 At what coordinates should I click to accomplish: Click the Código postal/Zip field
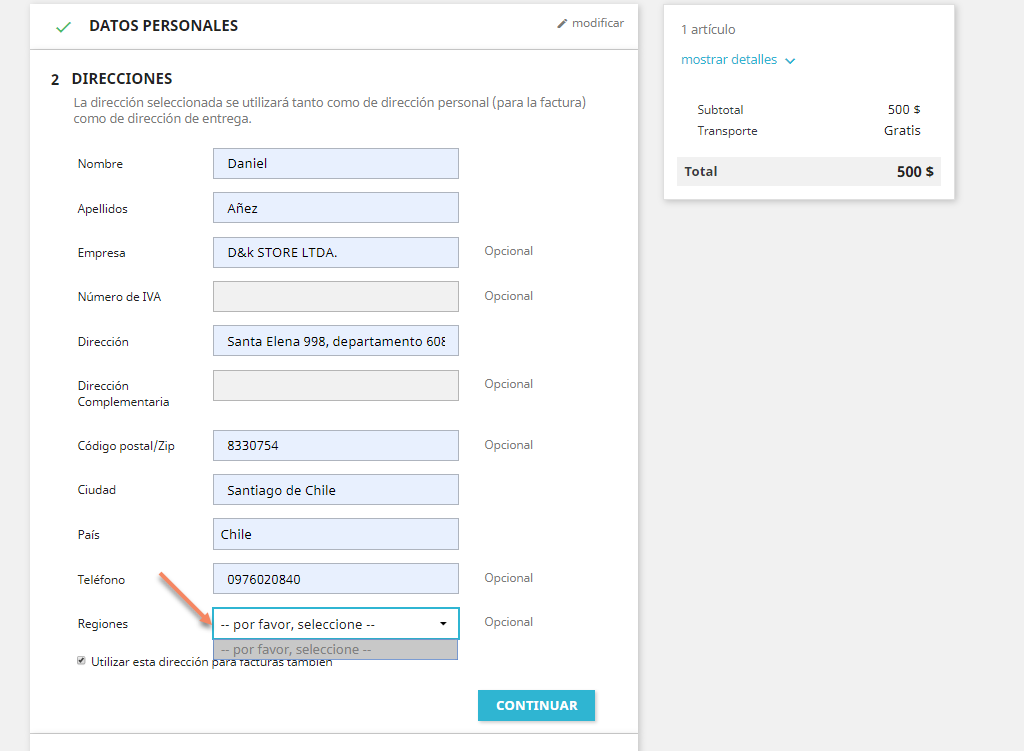coord(335,446)
